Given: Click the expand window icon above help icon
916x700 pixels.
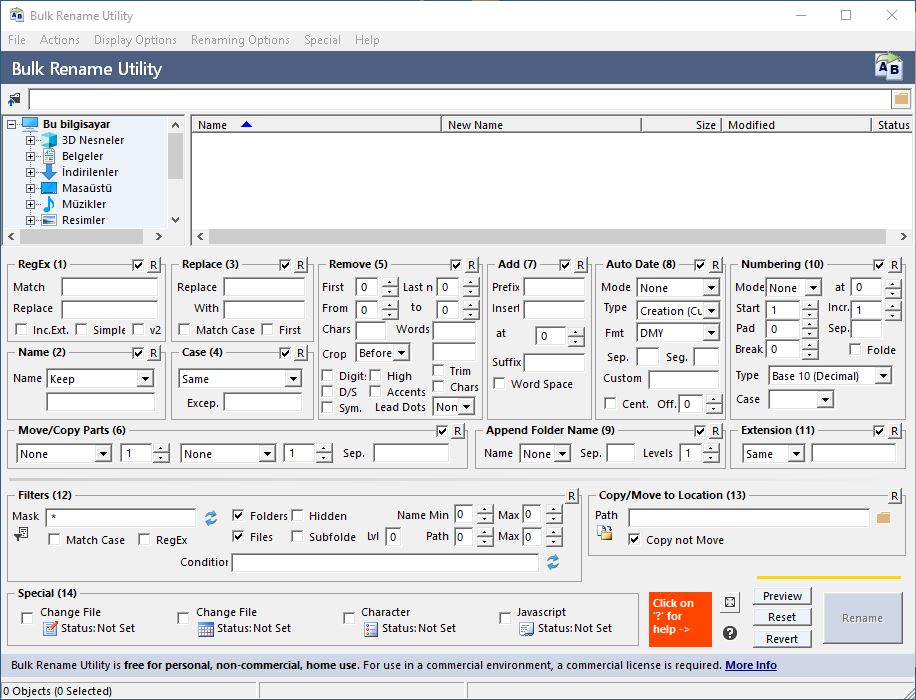Looking at the screenshot, I should click(x=730, y=602).
